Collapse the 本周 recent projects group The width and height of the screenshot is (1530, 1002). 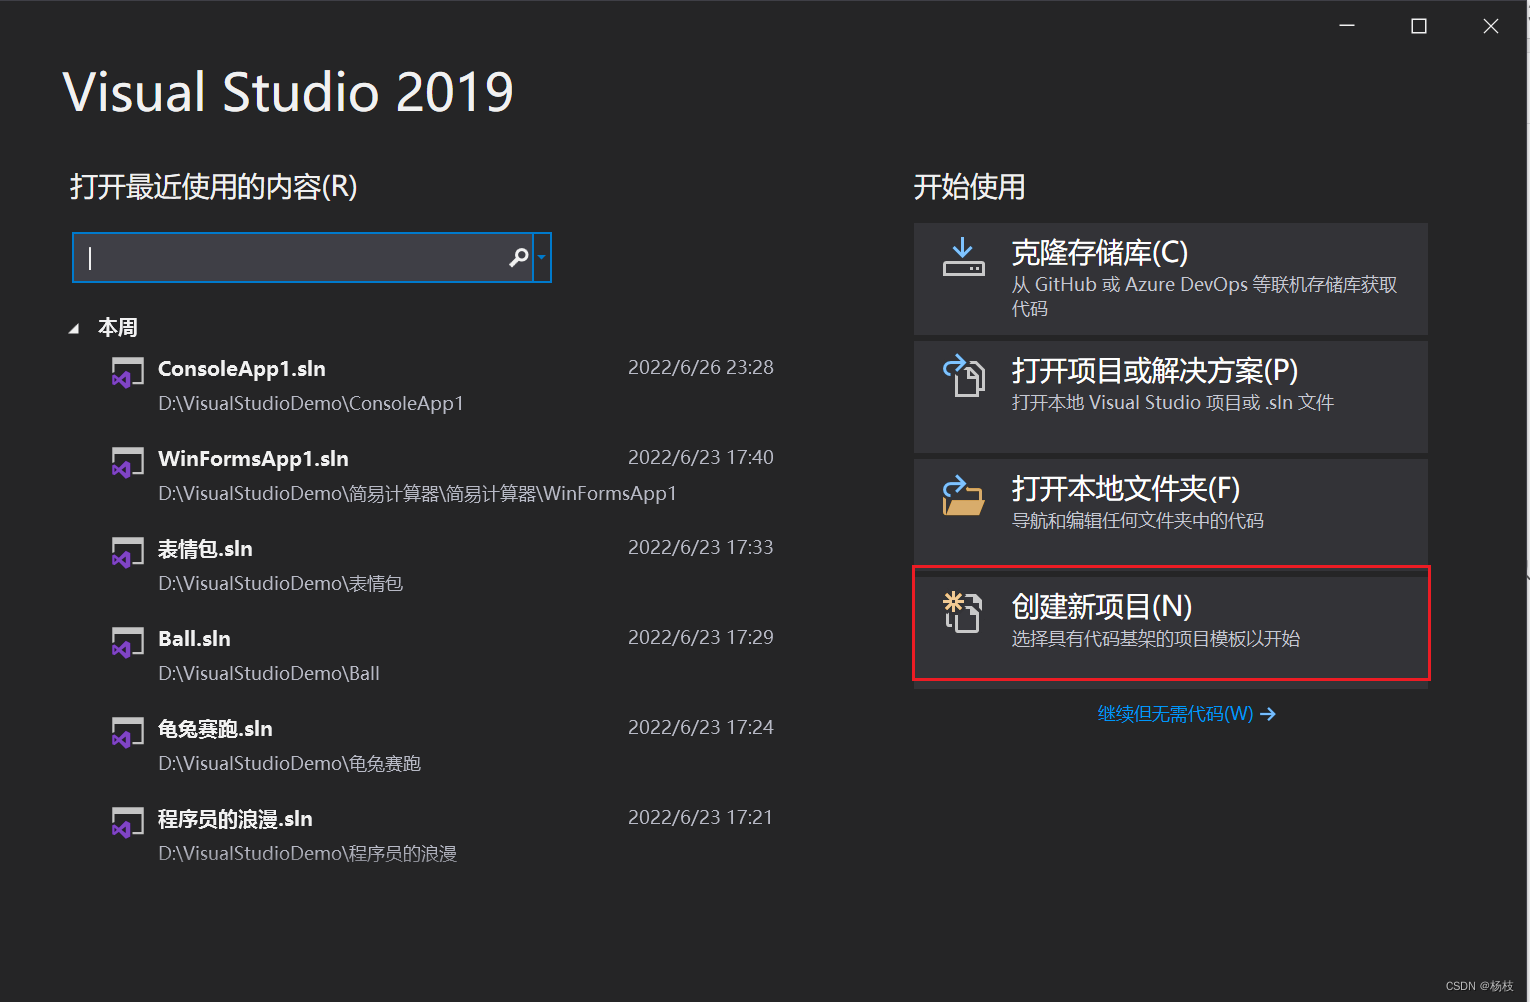[x=73, y=326]
